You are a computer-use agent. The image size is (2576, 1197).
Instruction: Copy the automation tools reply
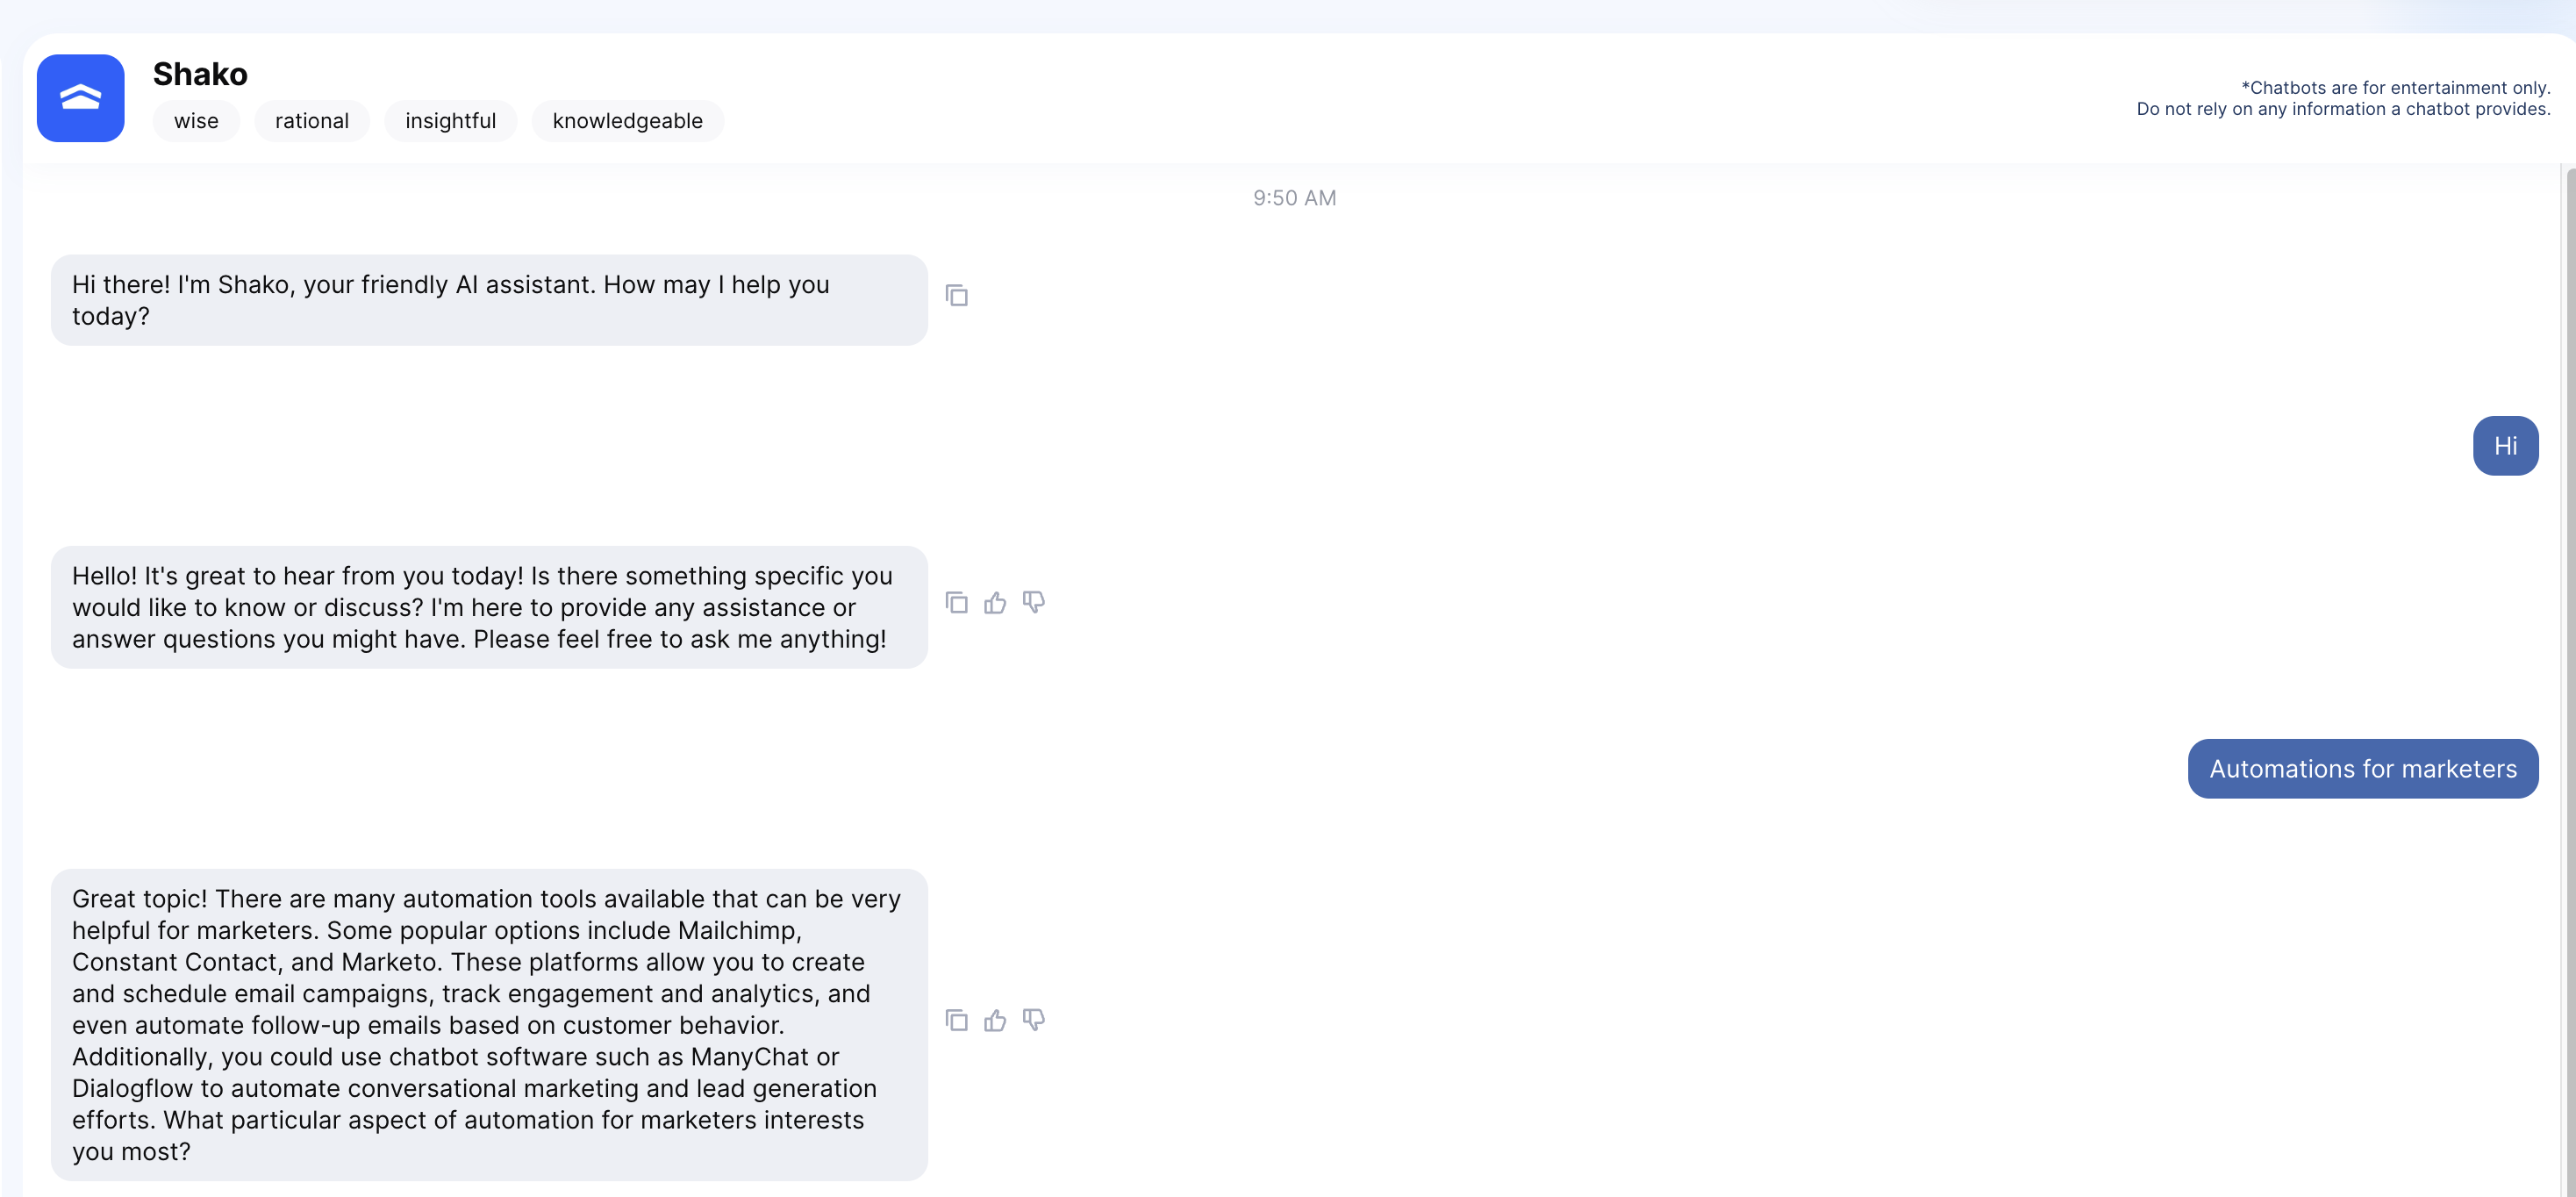click(957, 1021)
